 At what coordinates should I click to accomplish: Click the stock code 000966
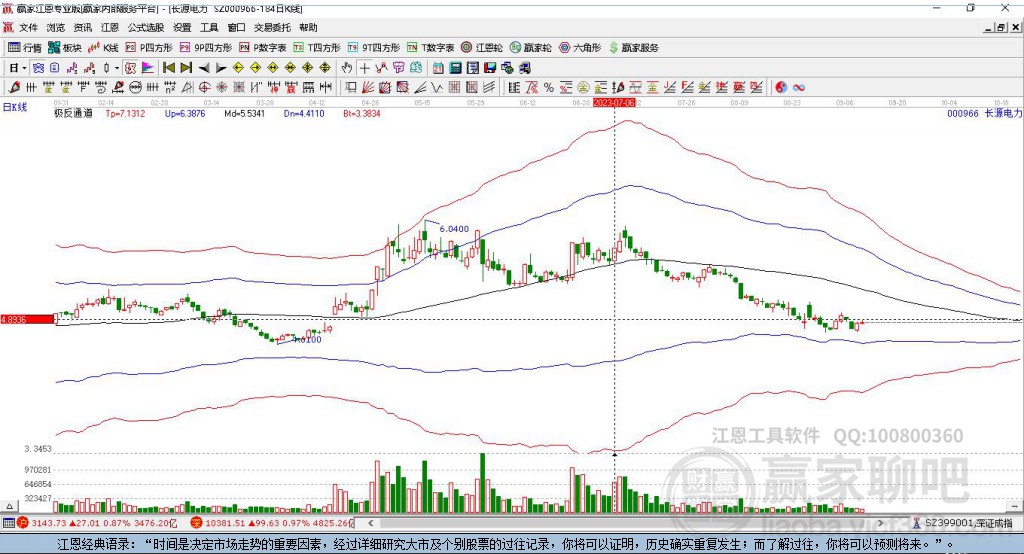963,113
